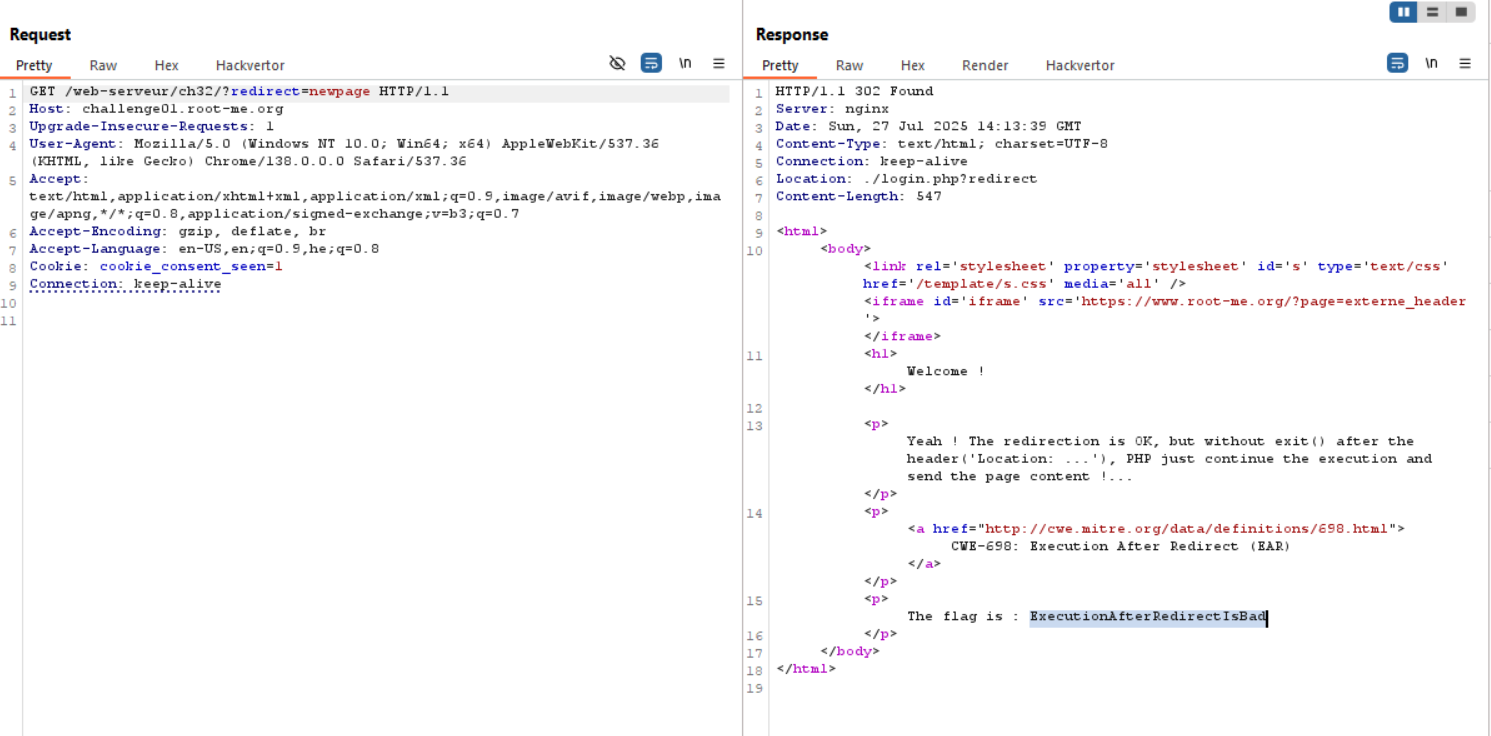Open the Hex tab in Request pane
The height and width of the screenshot is (736, 1491).
(x=166, y=65)
